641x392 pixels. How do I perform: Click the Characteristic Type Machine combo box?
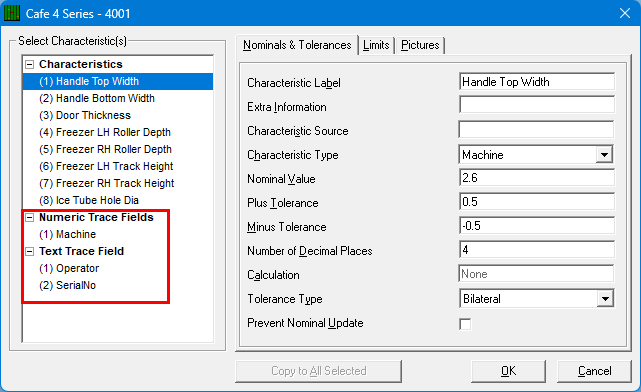point(536,155)
